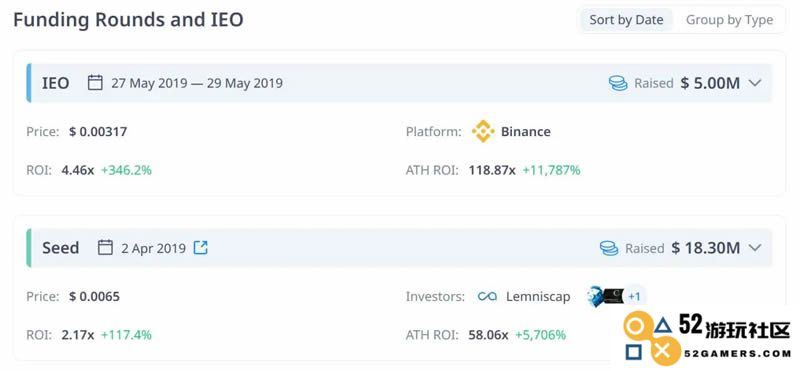Click the calendar icon beside 2 Apr 2019
Image resolution: width=800 pixels, height=371 pixels.
pyautogui.click(x=105, y=248)
